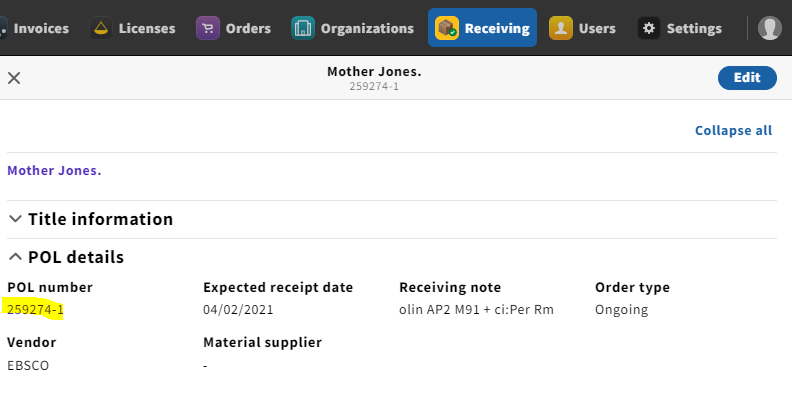The height and width of the screenshot is (394, 792).
Task: Click the Settings gear icon
Action: (x=649, y=28)
